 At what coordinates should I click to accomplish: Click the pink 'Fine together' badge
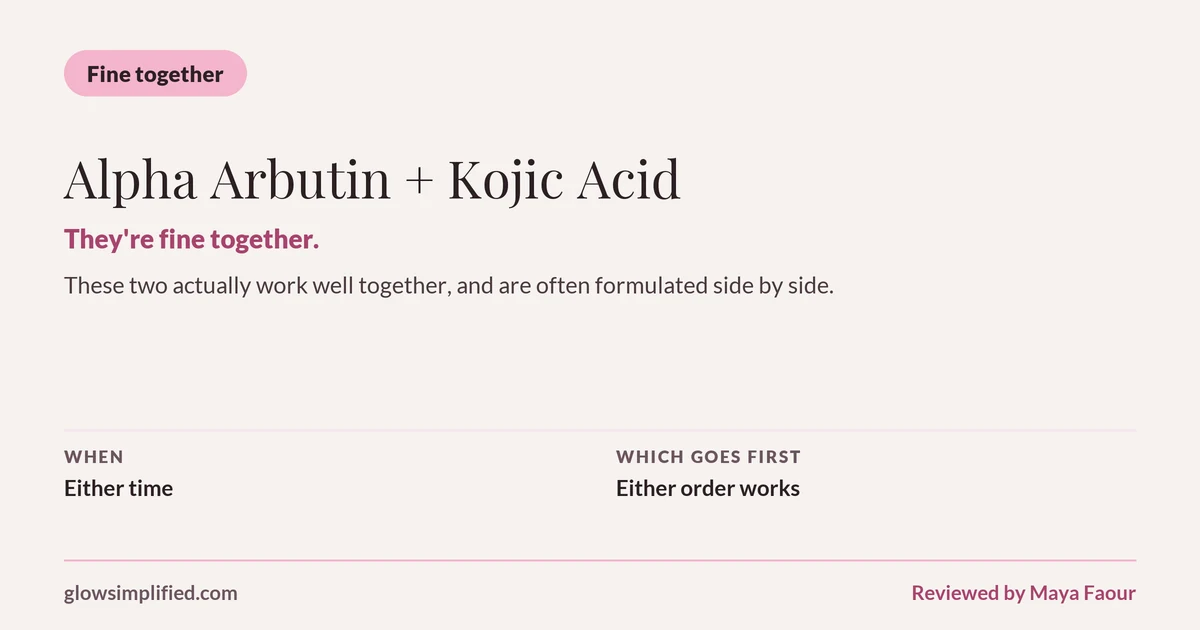pos(155,74)
